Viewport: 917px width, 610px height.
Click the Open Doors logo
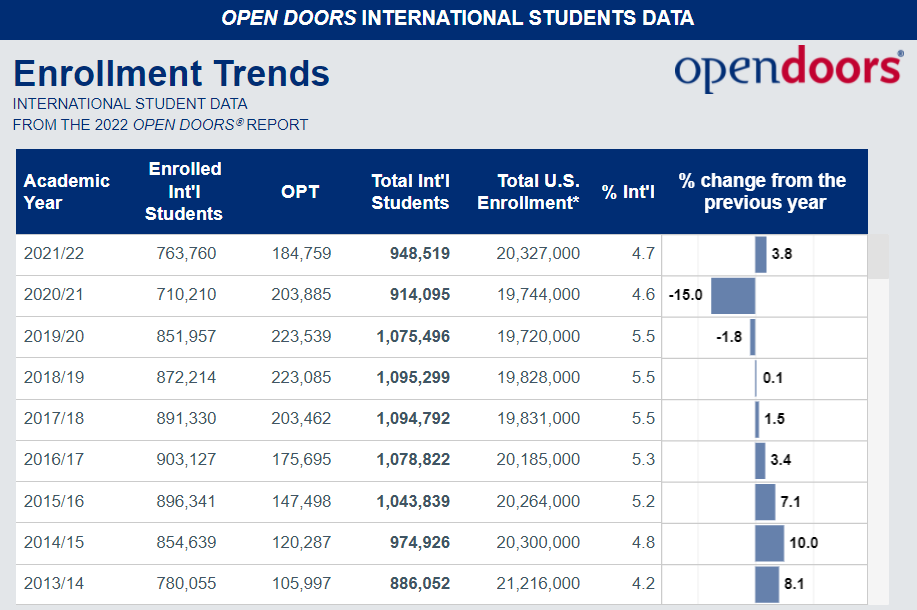pos(788,69)
